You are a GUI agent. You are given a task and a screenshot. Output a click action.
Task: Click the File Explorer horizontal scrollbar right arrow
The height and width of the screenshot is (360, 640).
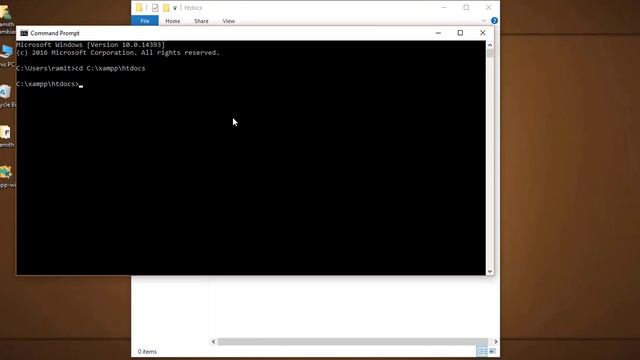pyautogui.click(x=496, y=342)
